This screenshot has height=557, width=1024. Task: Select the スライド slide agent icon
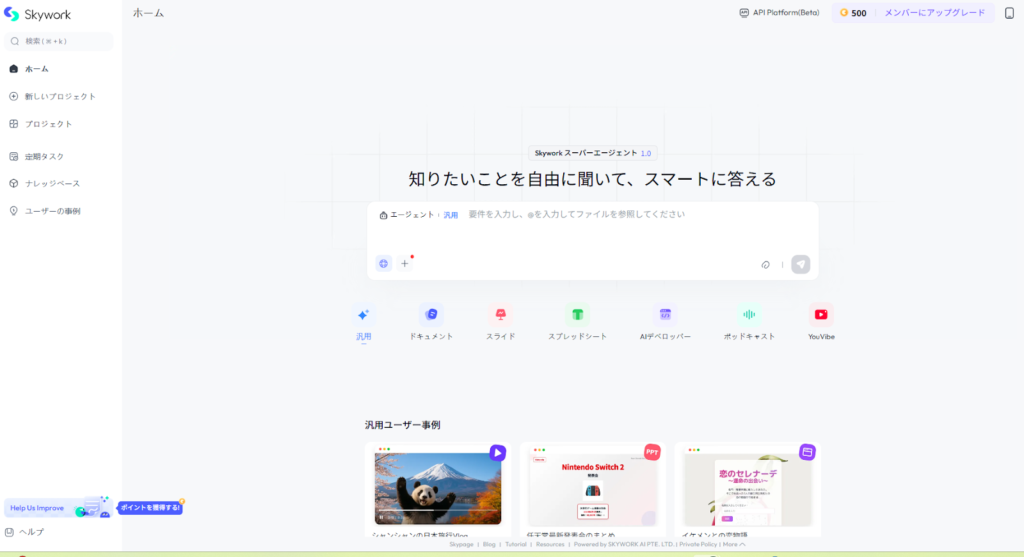[500, 315]
